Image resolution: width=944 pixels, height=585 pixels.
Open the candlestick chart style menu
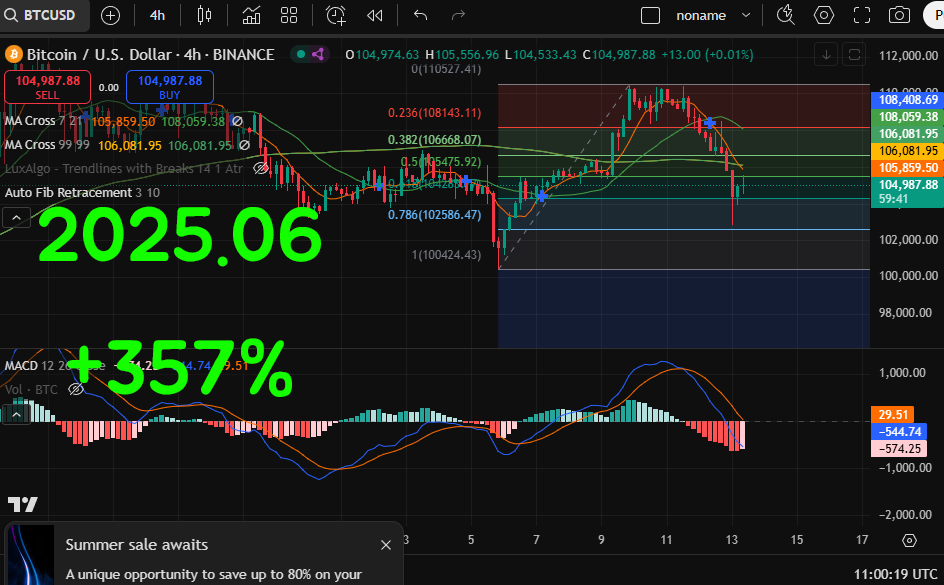pos(205,16)
